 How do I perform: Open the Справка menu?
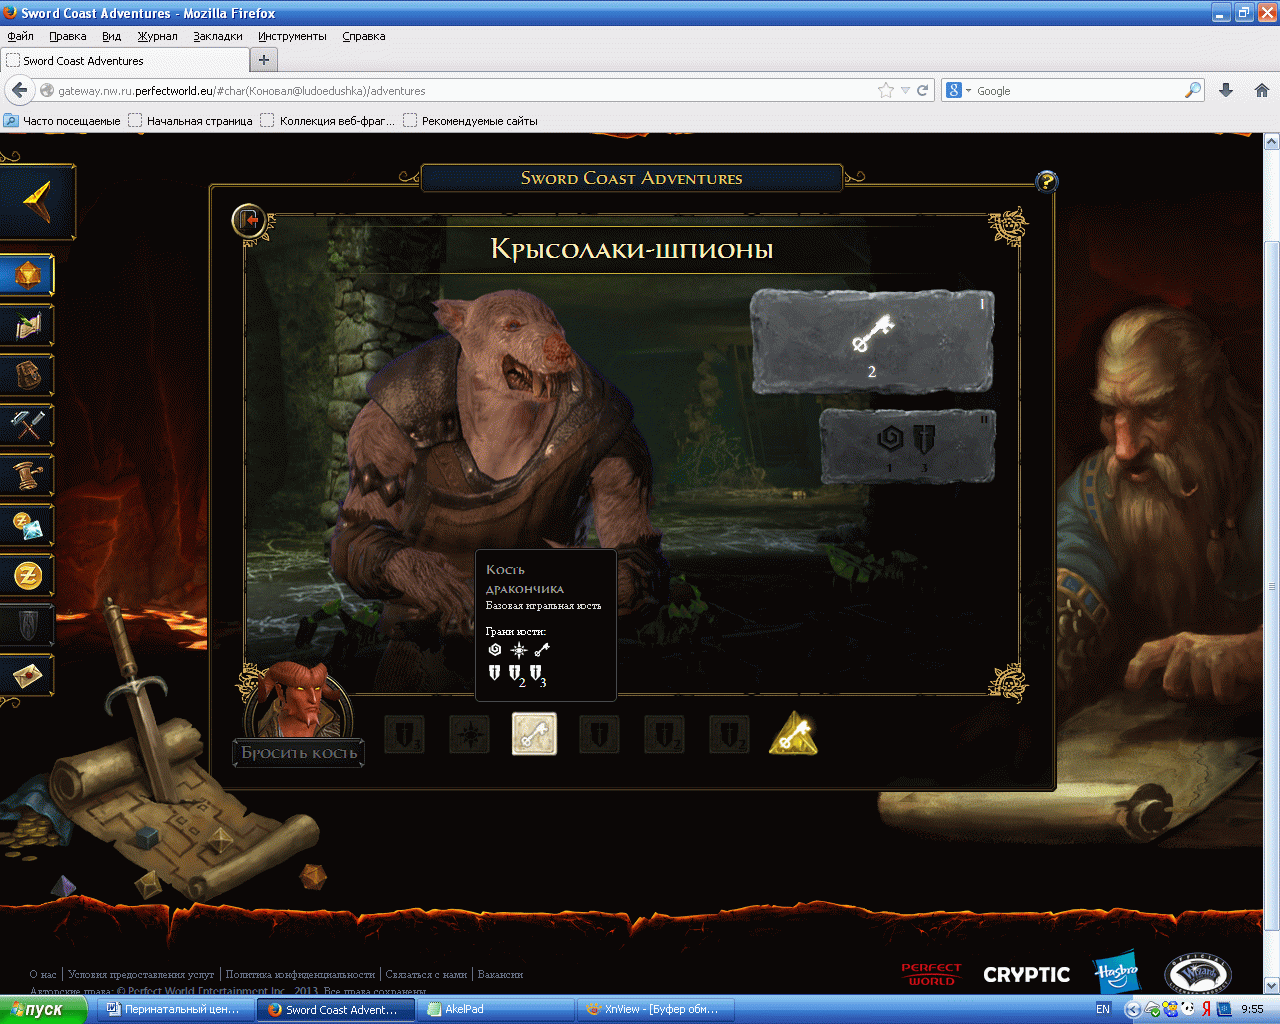363,36
